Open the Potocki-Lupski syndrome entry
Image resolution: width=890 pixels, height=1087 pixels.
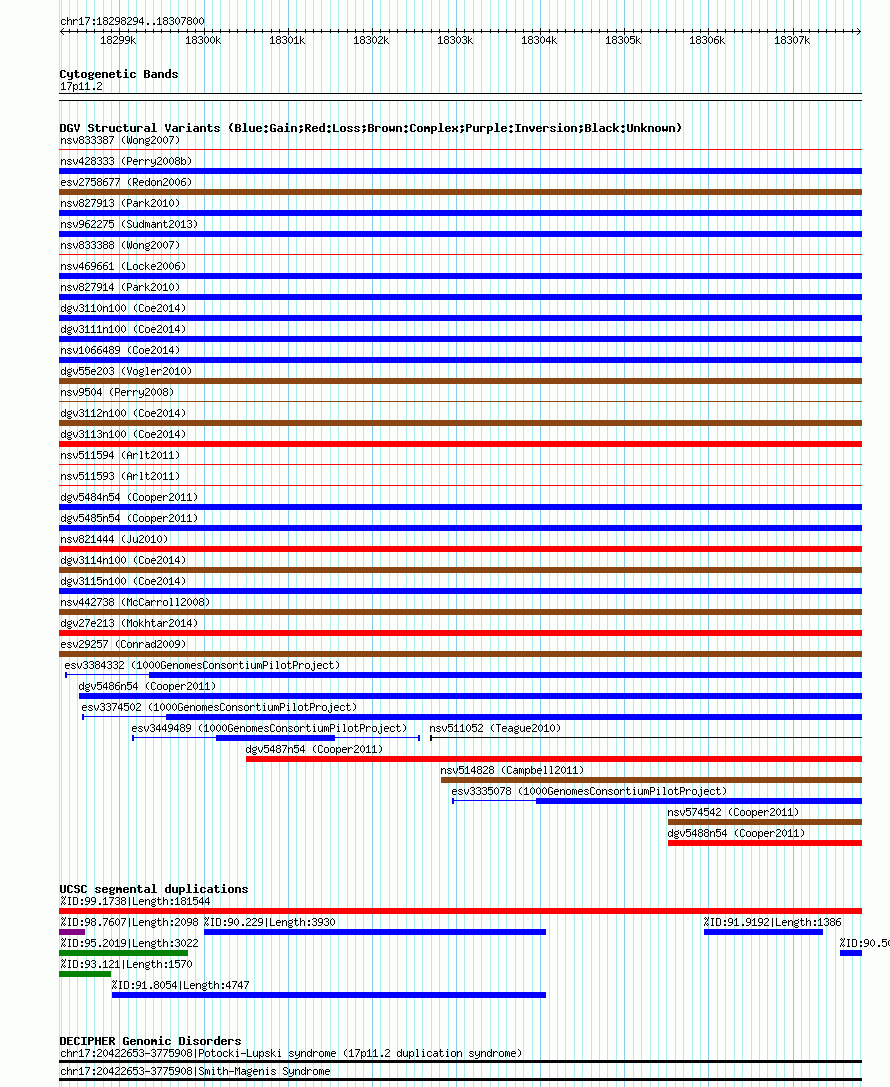coord(291,1054)
